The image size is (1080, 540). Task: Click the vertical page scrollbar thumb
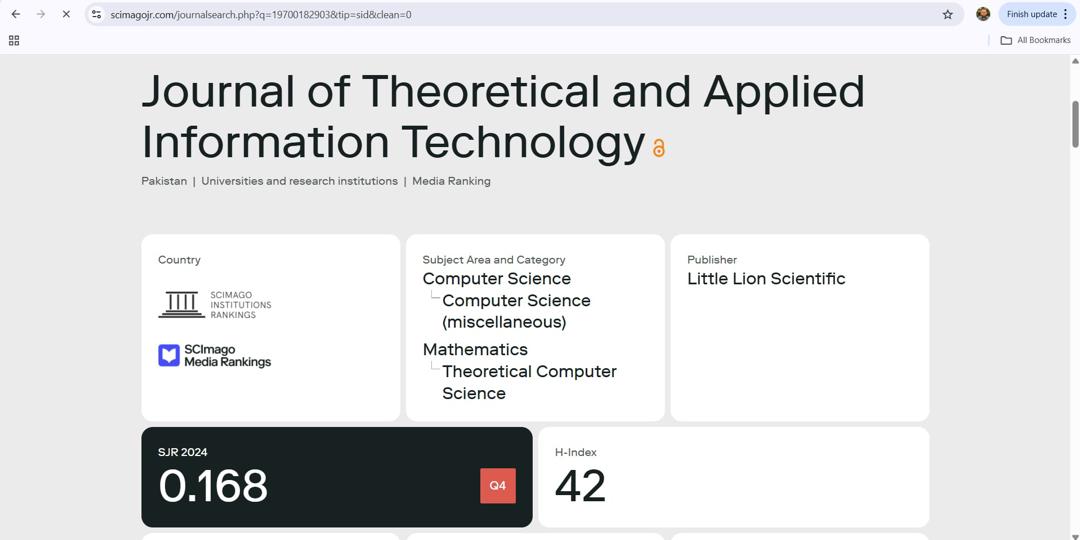1075,123
